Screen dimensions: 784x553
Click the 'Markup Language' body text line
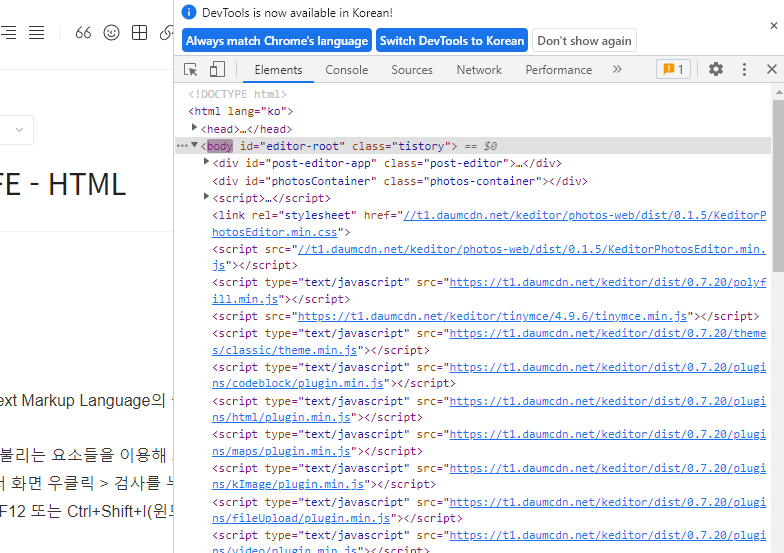pyautogui.click(x=83, y=400)
